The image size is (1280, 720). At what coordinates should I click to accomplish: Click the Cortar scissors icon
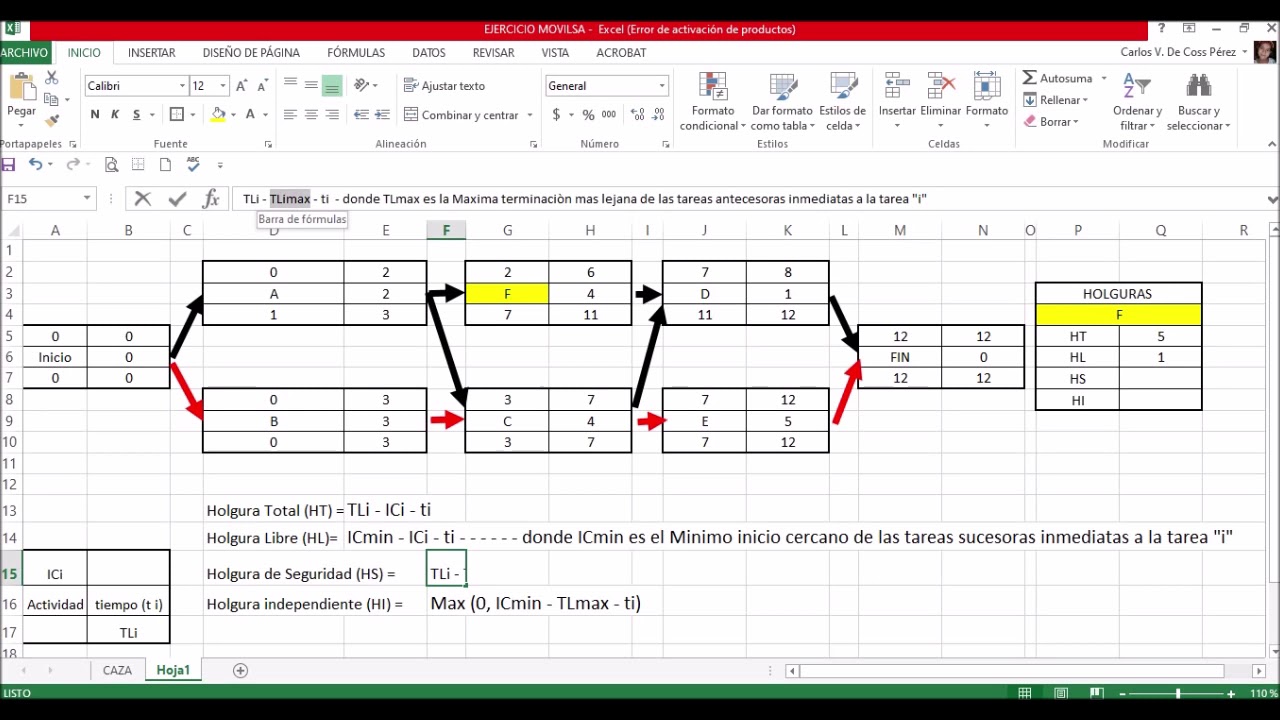[x=51, y=78]
